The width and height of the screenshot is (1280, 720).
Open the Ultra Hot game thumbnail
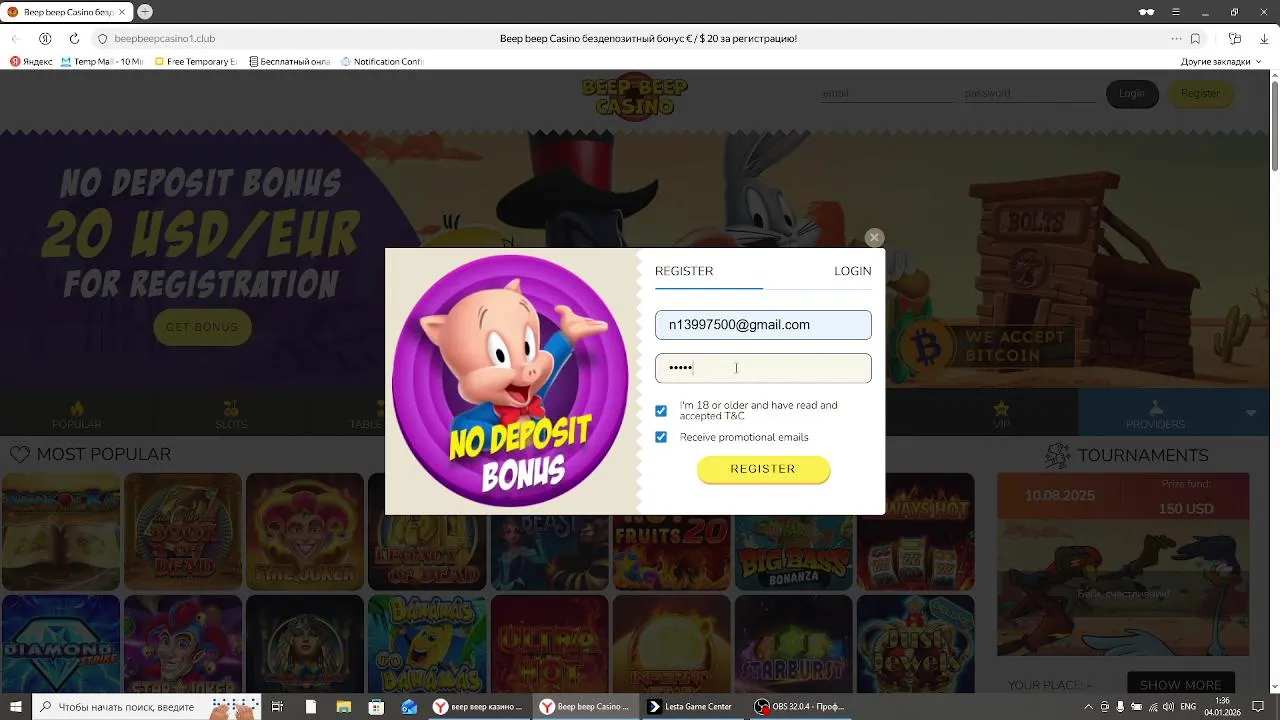pyautogui.click(x=549, y=644)
